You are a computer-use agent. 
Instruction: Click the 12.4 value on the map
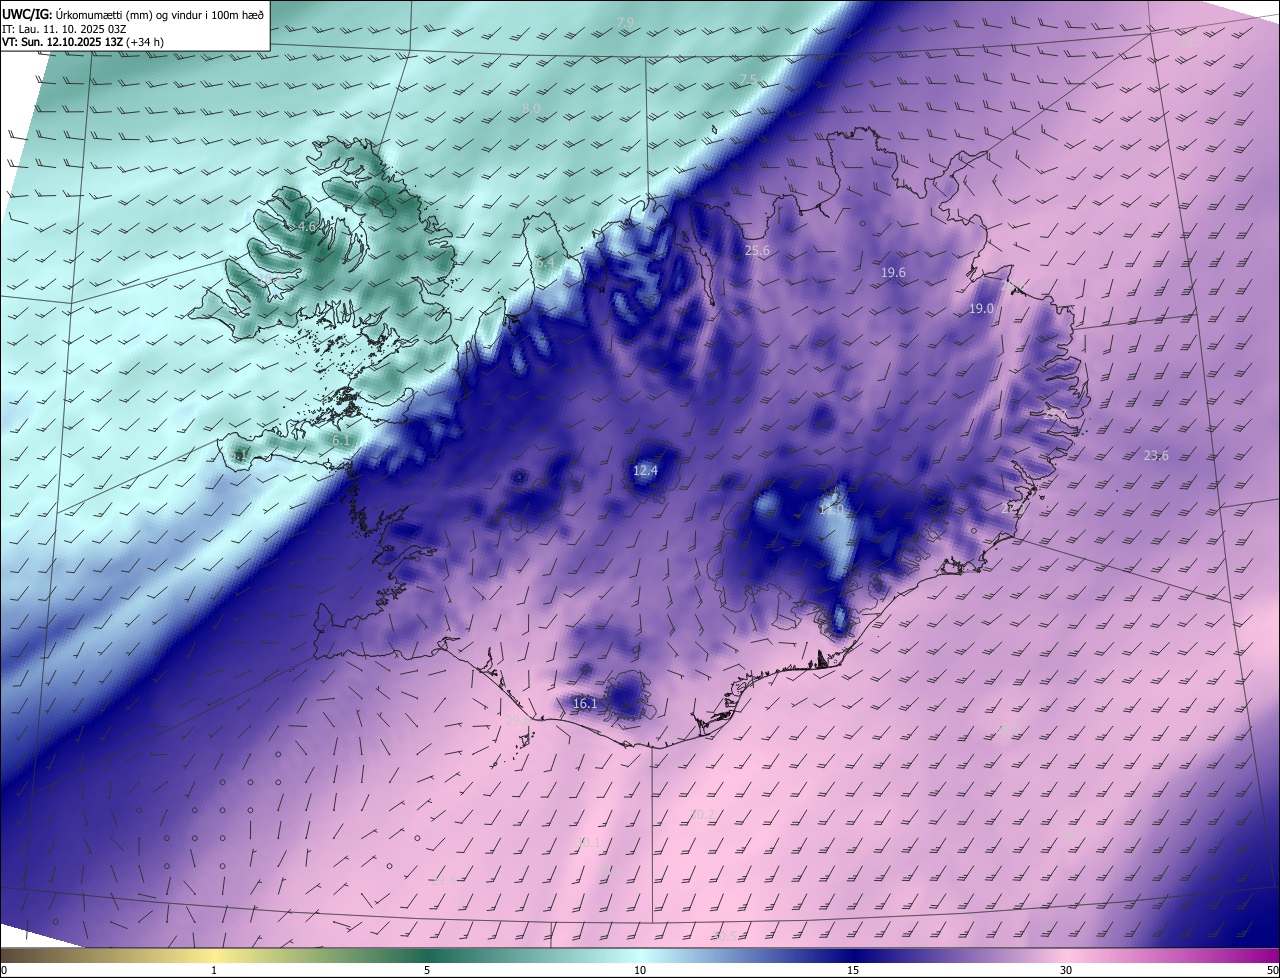[646, 470]
